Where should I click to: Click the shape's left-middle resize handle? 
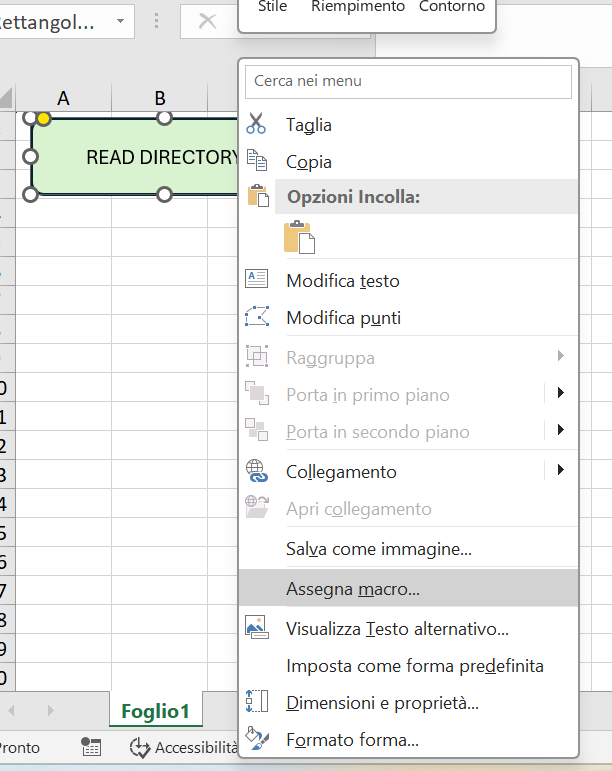pos(30,156)
